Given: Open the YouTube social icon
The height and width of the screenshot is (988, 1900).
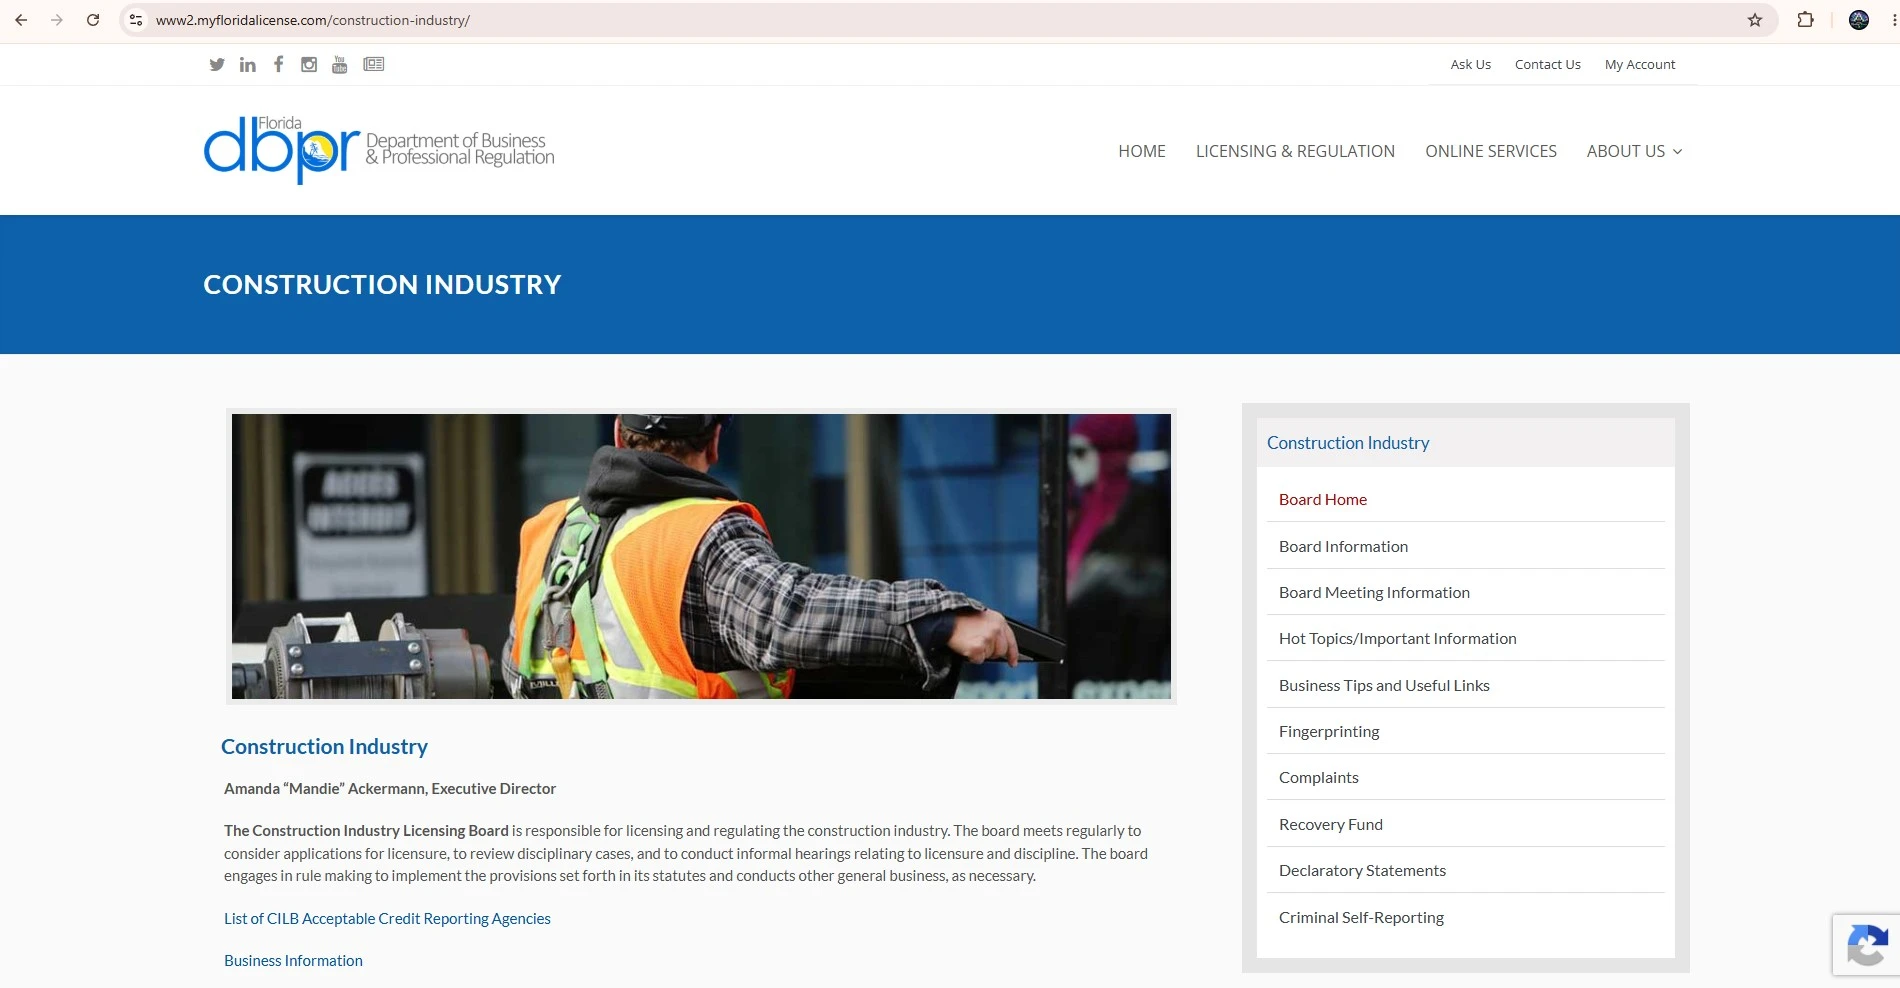Looking at the screenshot, I should (x=340, y=64).
